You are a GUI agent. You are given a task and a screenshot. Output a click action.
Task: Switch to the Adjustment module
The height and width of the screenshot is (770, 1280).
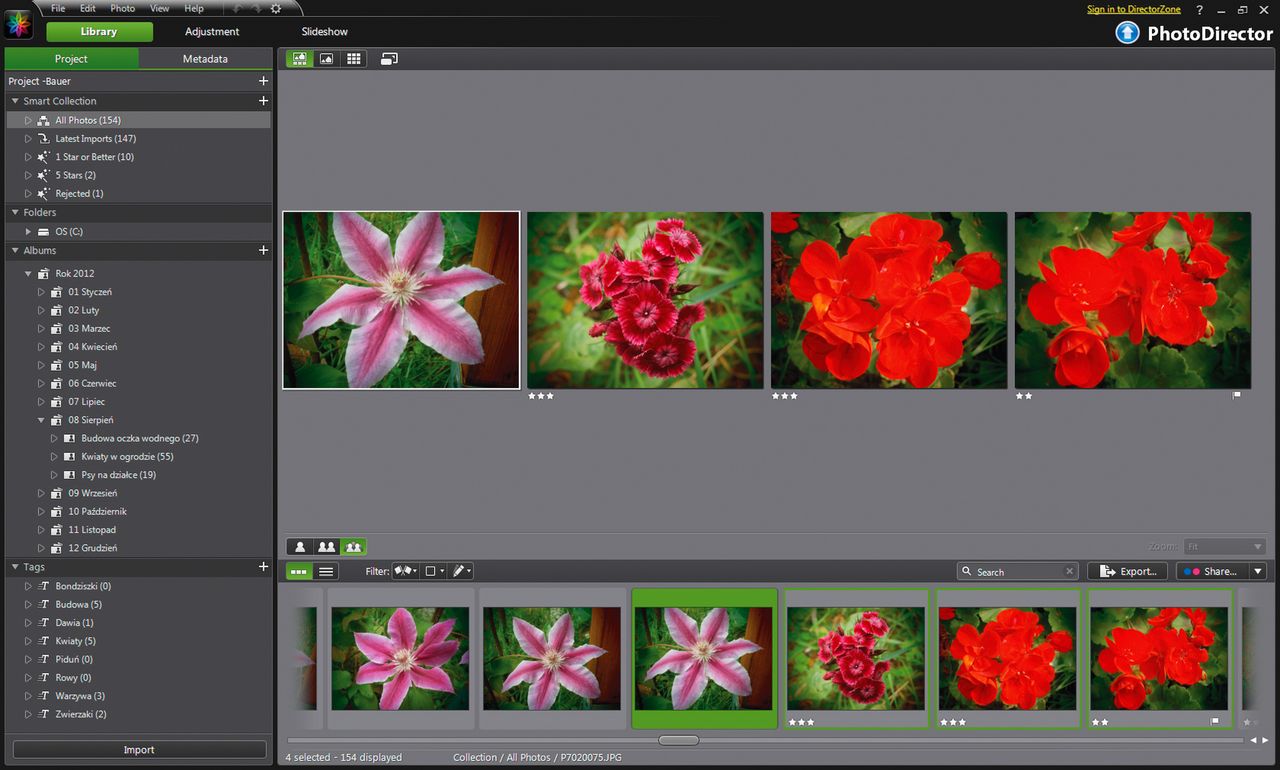212,32
